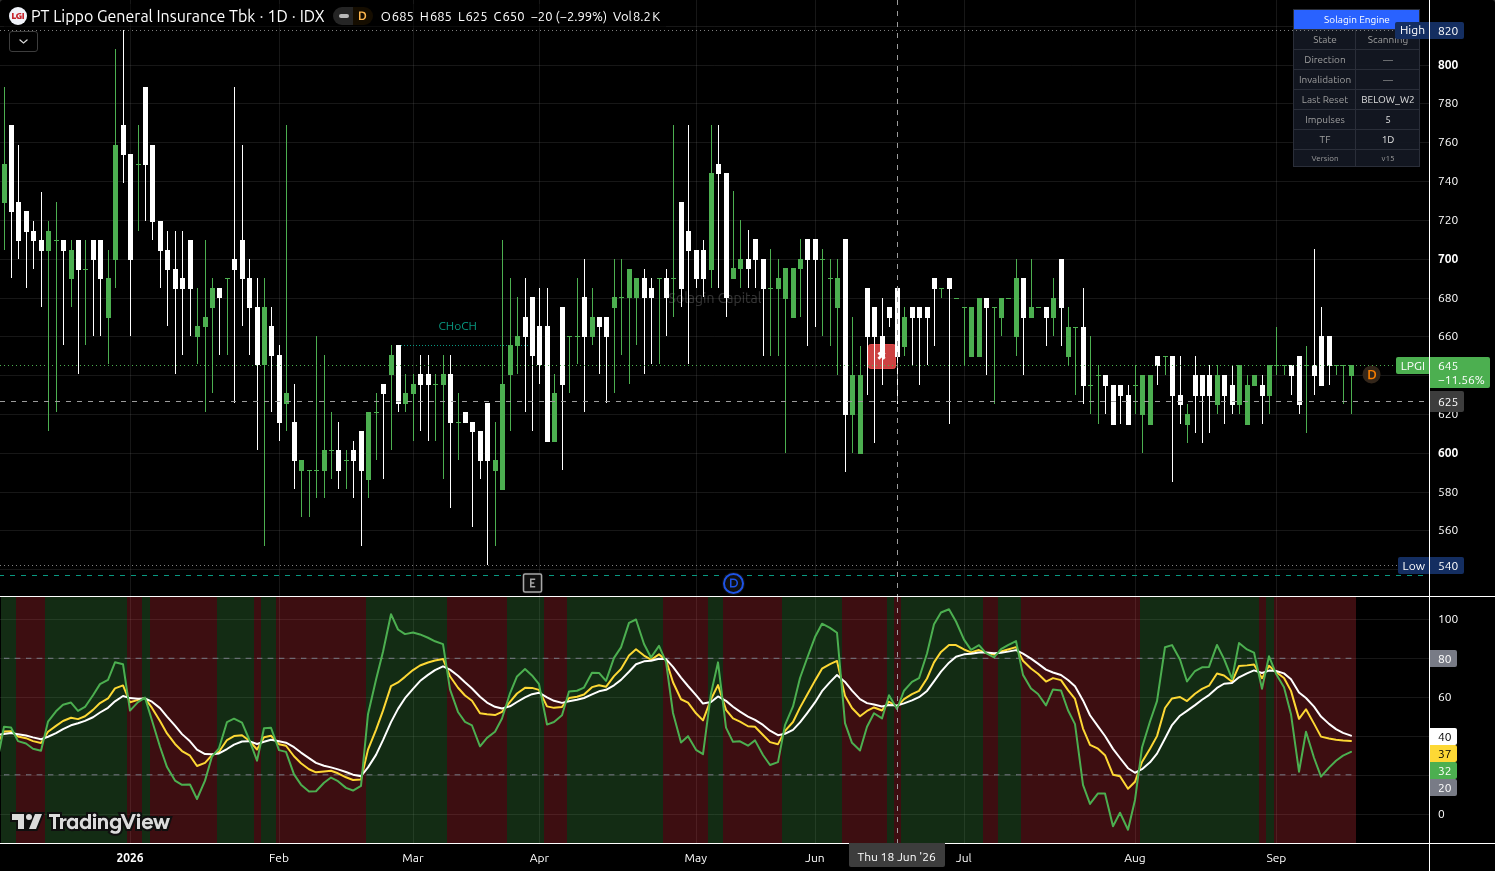The width and height of the screenshot is (1495, 871).
Task: Click the TradingView logo
Action: point(91,822)
